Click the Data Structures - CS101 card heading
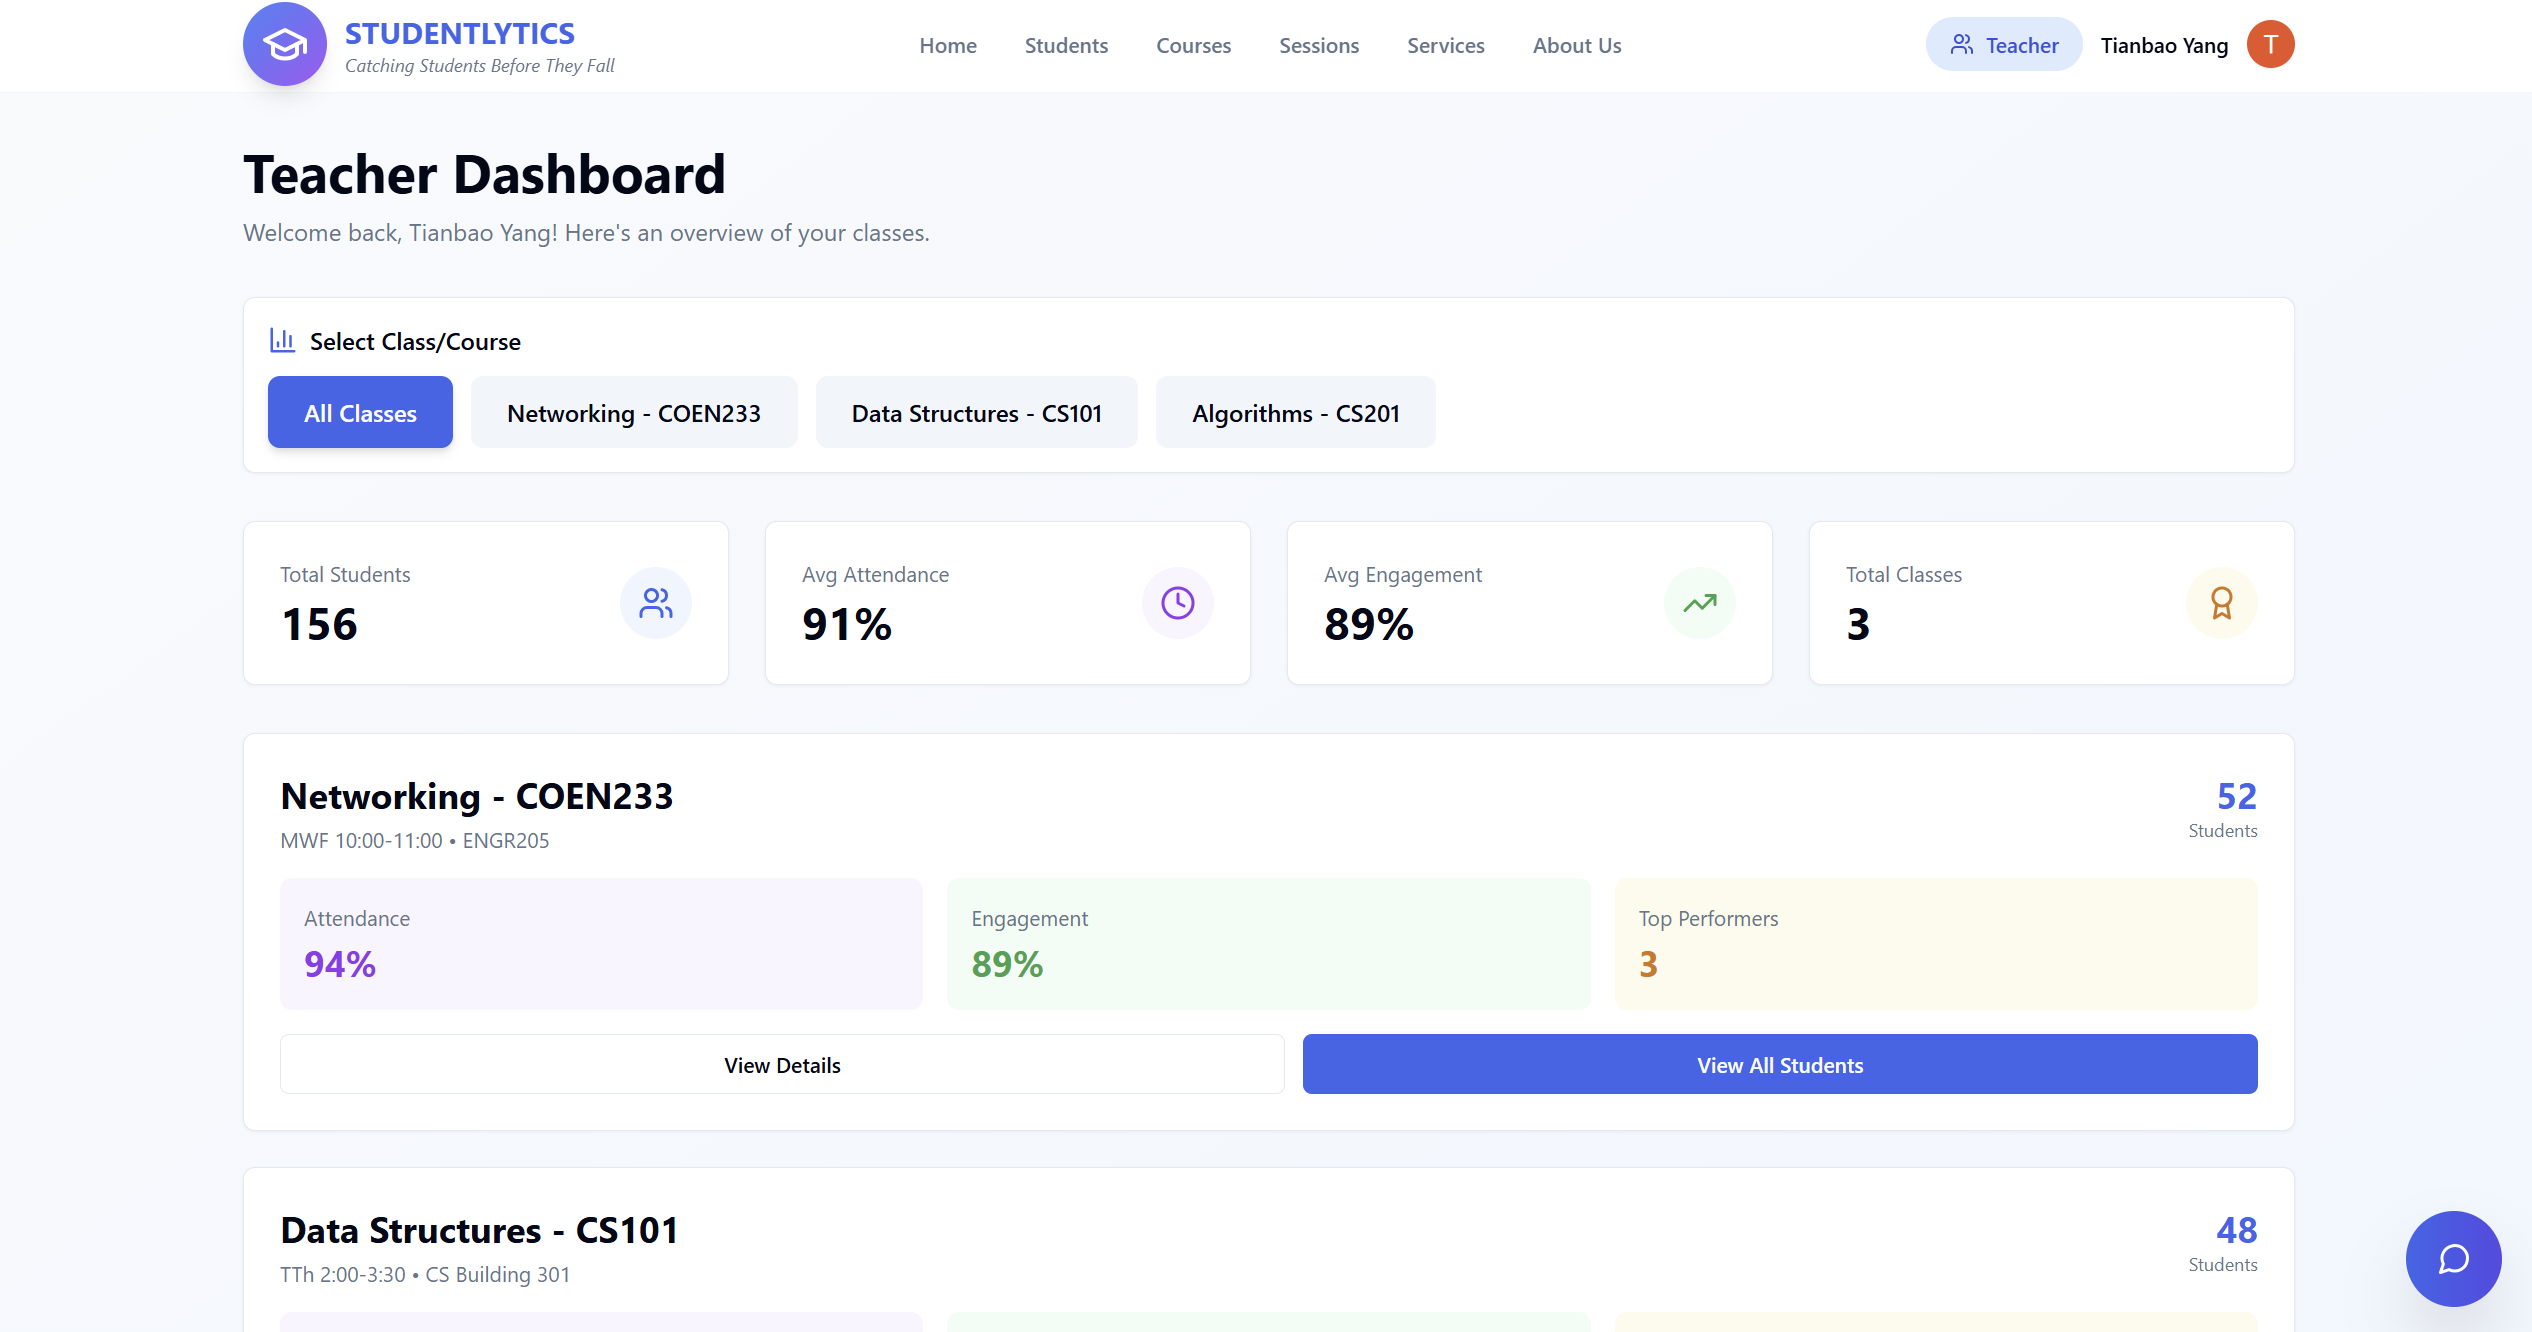The height and width of the screenshot is (1332, 2532). pyautogui.click(x=479, y=1230)
